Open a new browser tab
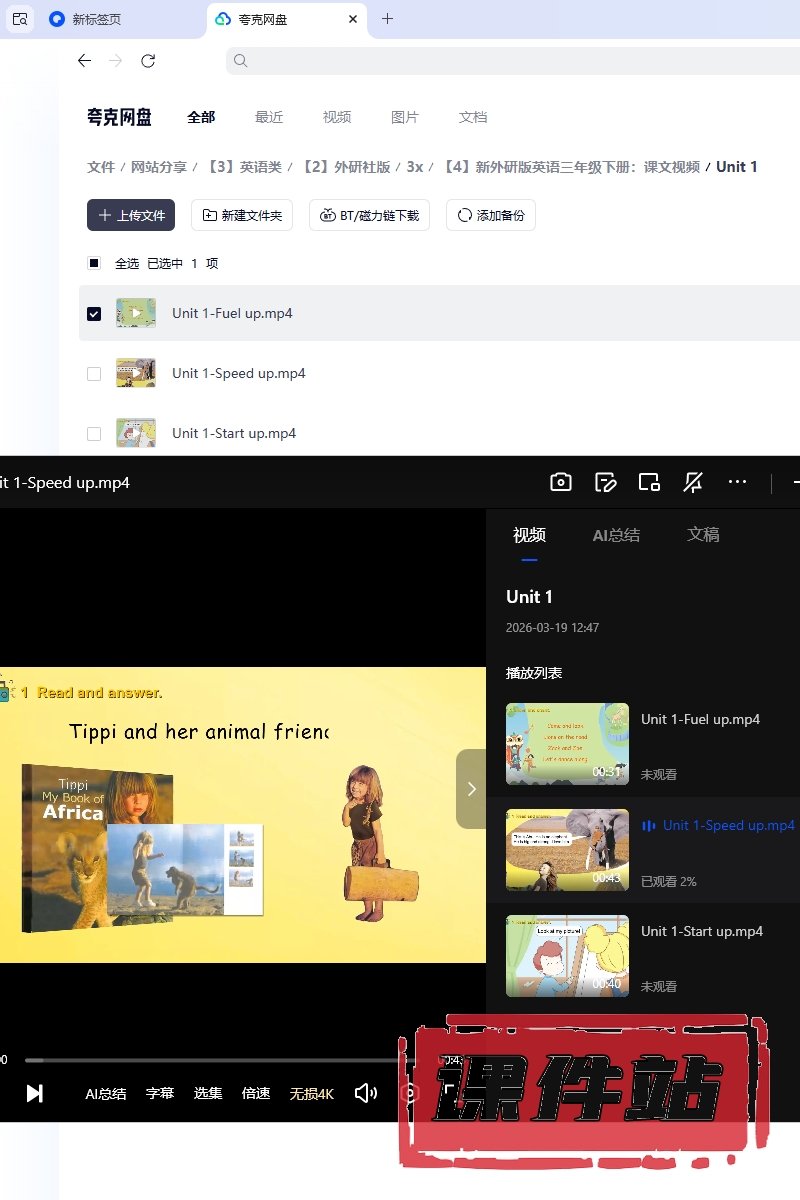Image resolution: width=800 pixels, height=1200 pixels. click(x=388, y=19)
